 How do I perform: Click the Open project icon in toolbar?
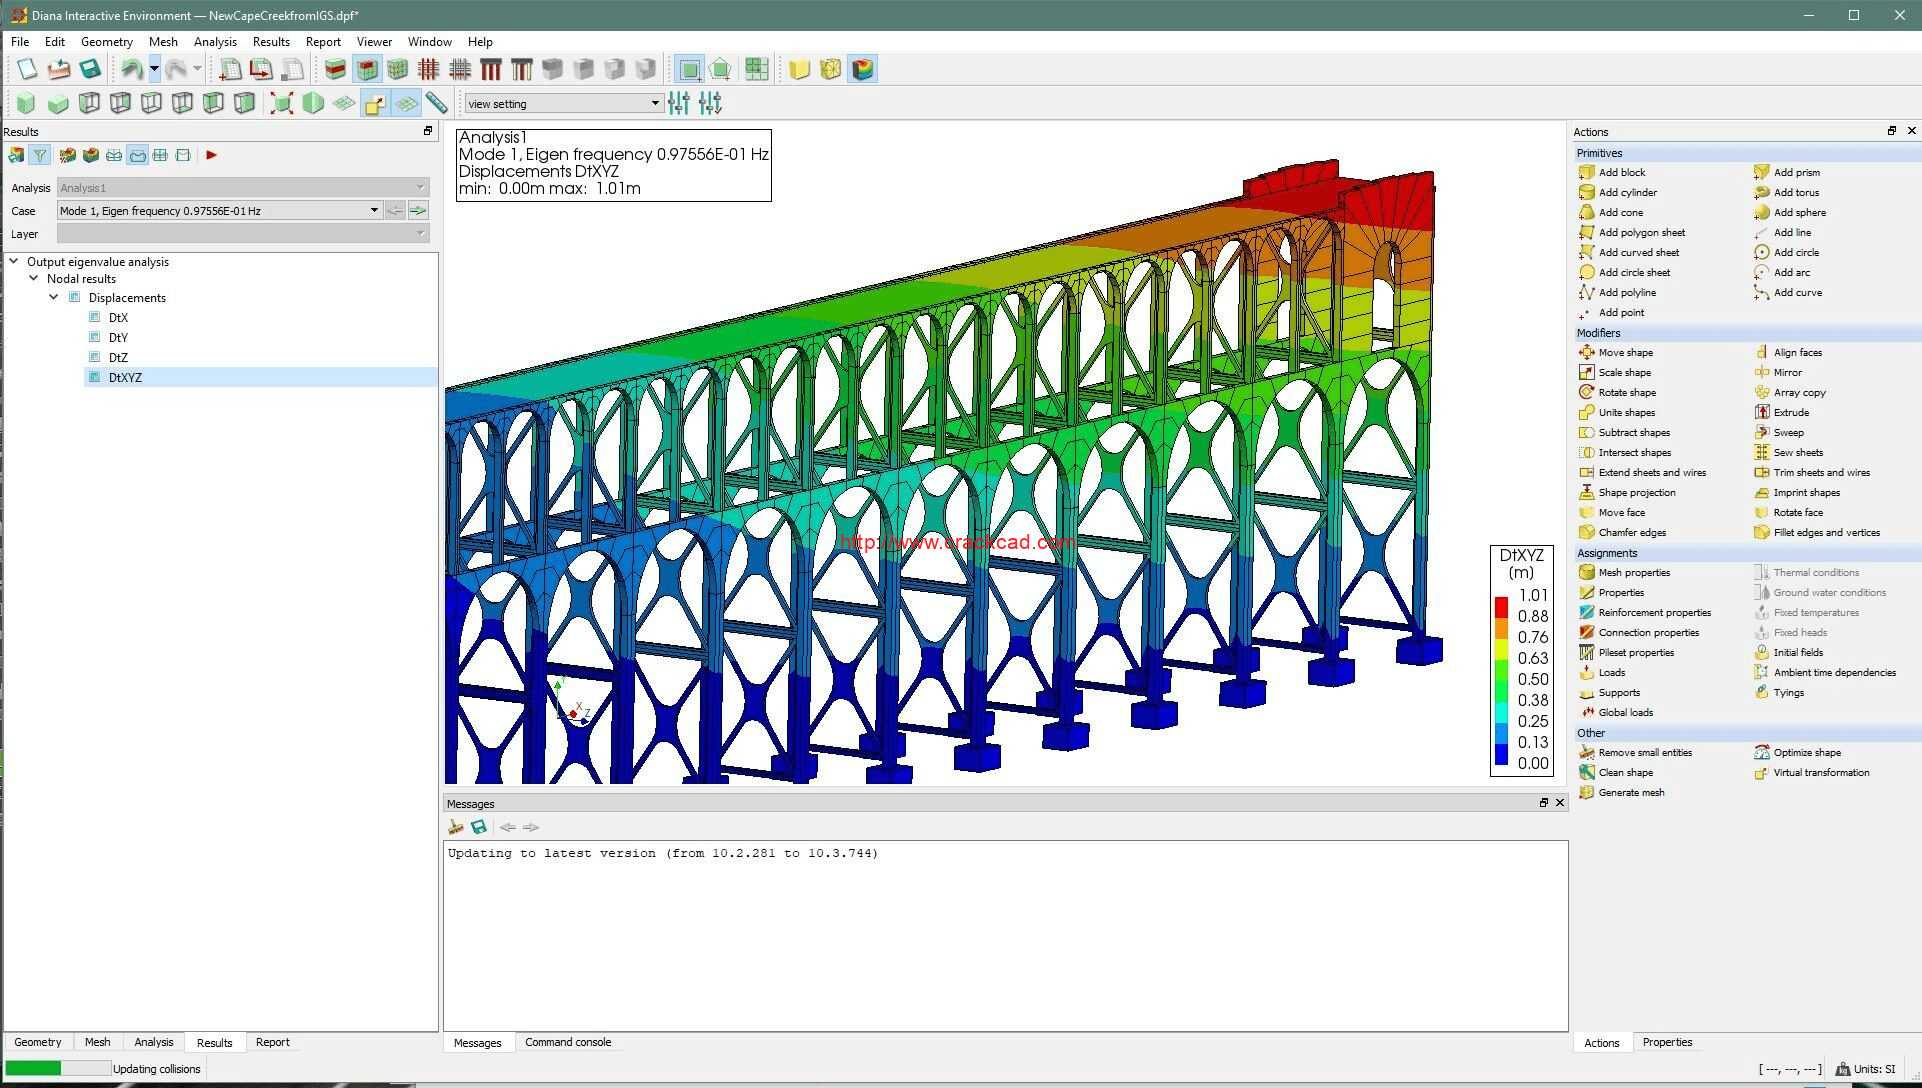(x=59, y=69)
